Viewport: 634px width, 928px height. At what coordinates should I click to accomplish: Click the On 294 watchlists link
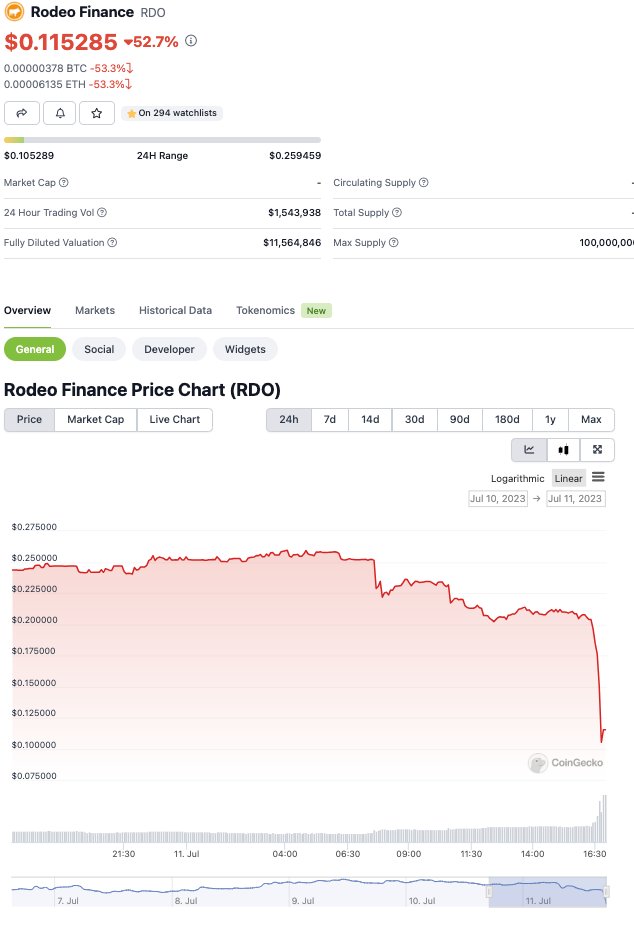click(x=172, y=113)
